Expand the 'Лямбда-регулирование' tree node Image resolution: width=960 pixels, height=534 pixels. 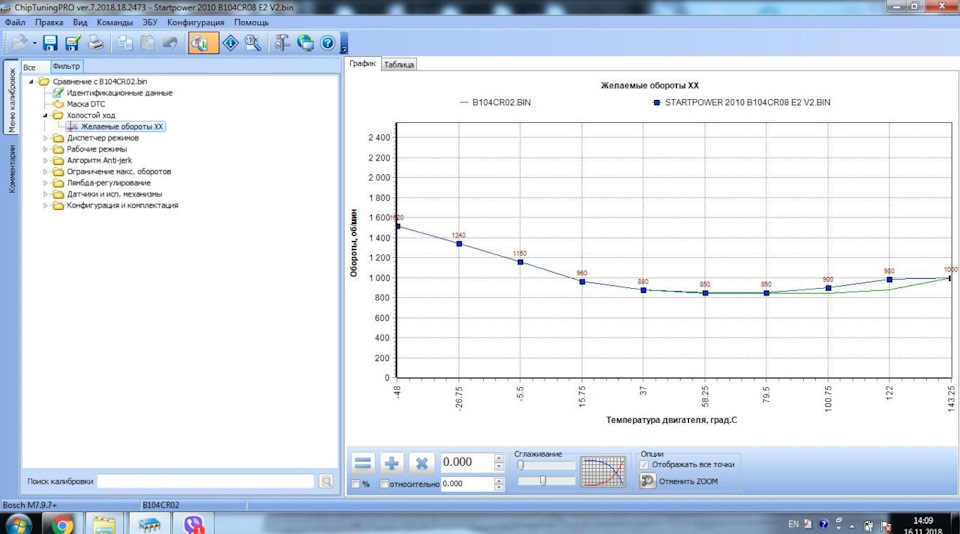click(x=45, y=182)
